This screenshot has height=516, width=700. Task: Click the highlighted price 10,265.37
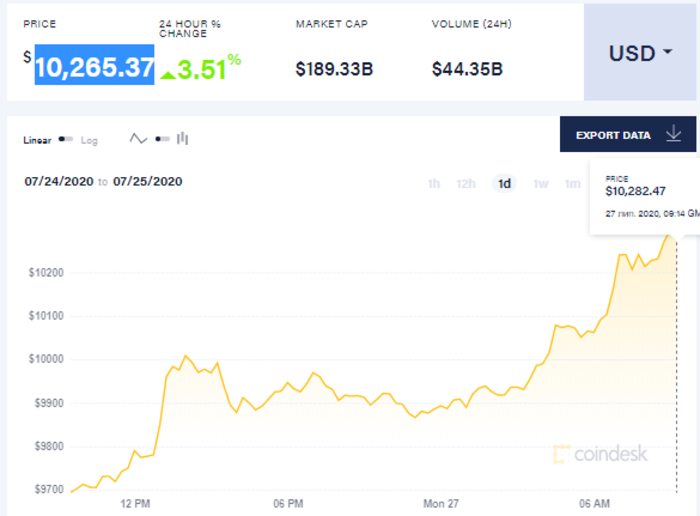pyautogui.click(x=95, y=67)
